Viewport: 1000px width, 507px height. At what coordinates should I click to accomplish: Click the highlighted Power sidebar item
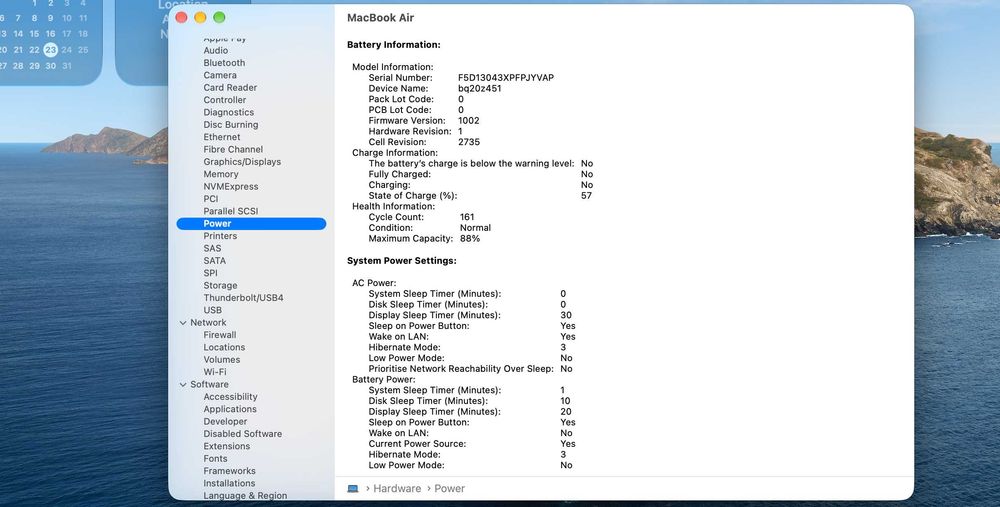click(251, 224)
